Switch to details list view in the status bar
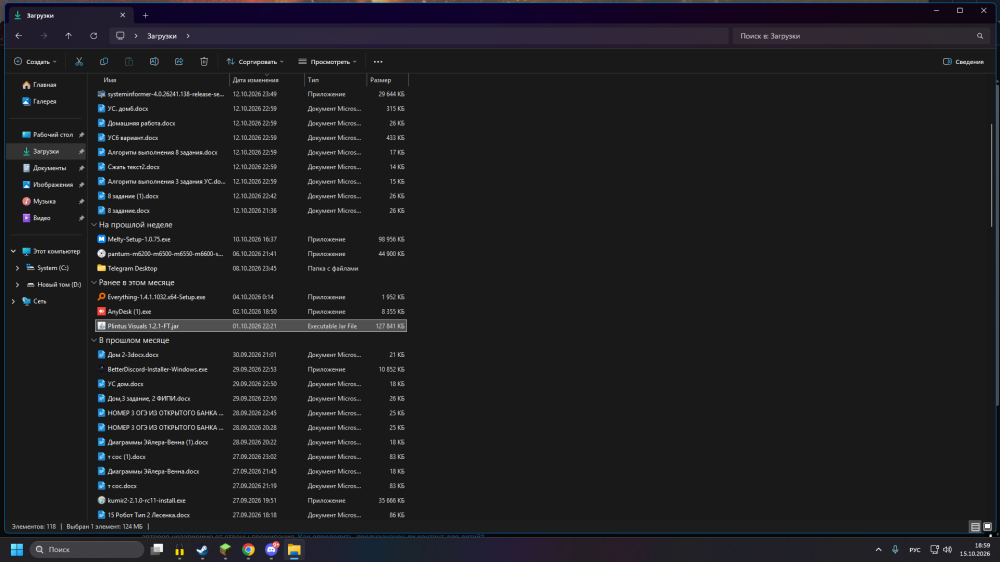The height and width of the screenshot is (562, 1000). click(x=975, y=527)
